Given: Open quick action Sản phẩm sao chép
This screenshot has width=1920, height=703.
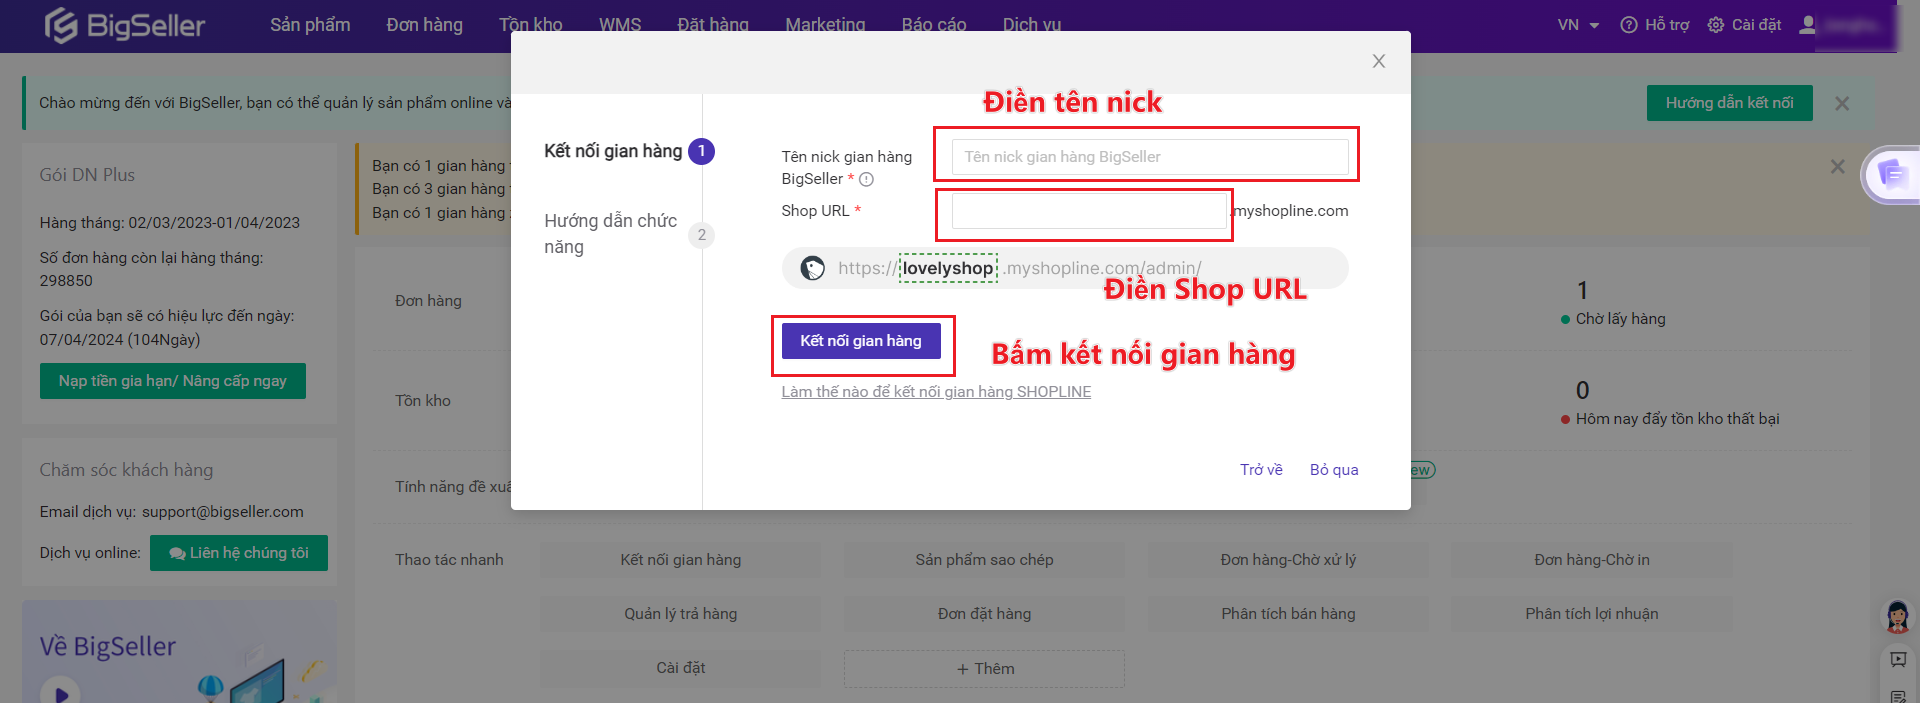Looking at the screenshot, I should coord(985,560).
